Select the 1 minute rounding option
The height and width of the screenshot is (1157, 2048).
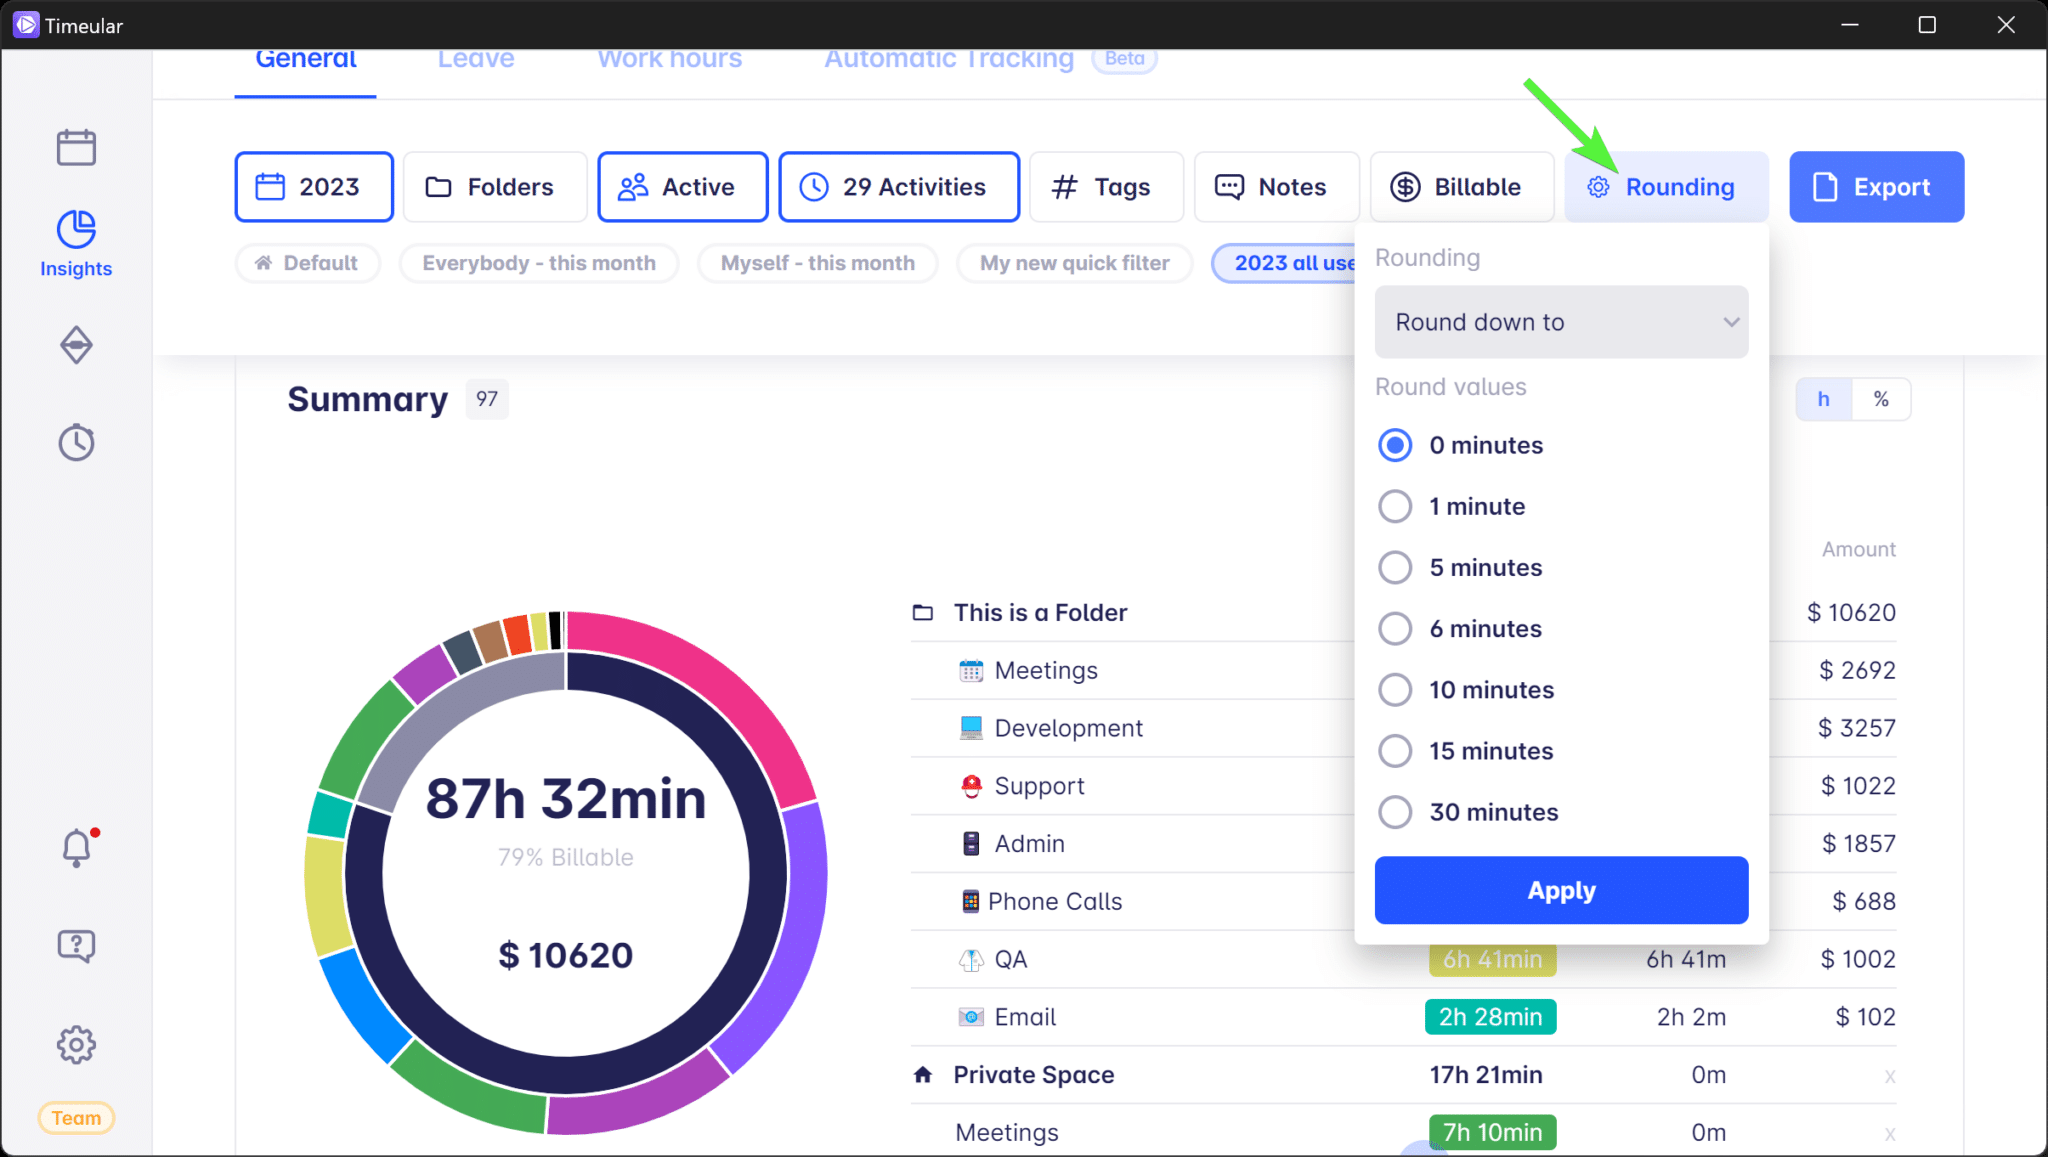[1395, 506]
